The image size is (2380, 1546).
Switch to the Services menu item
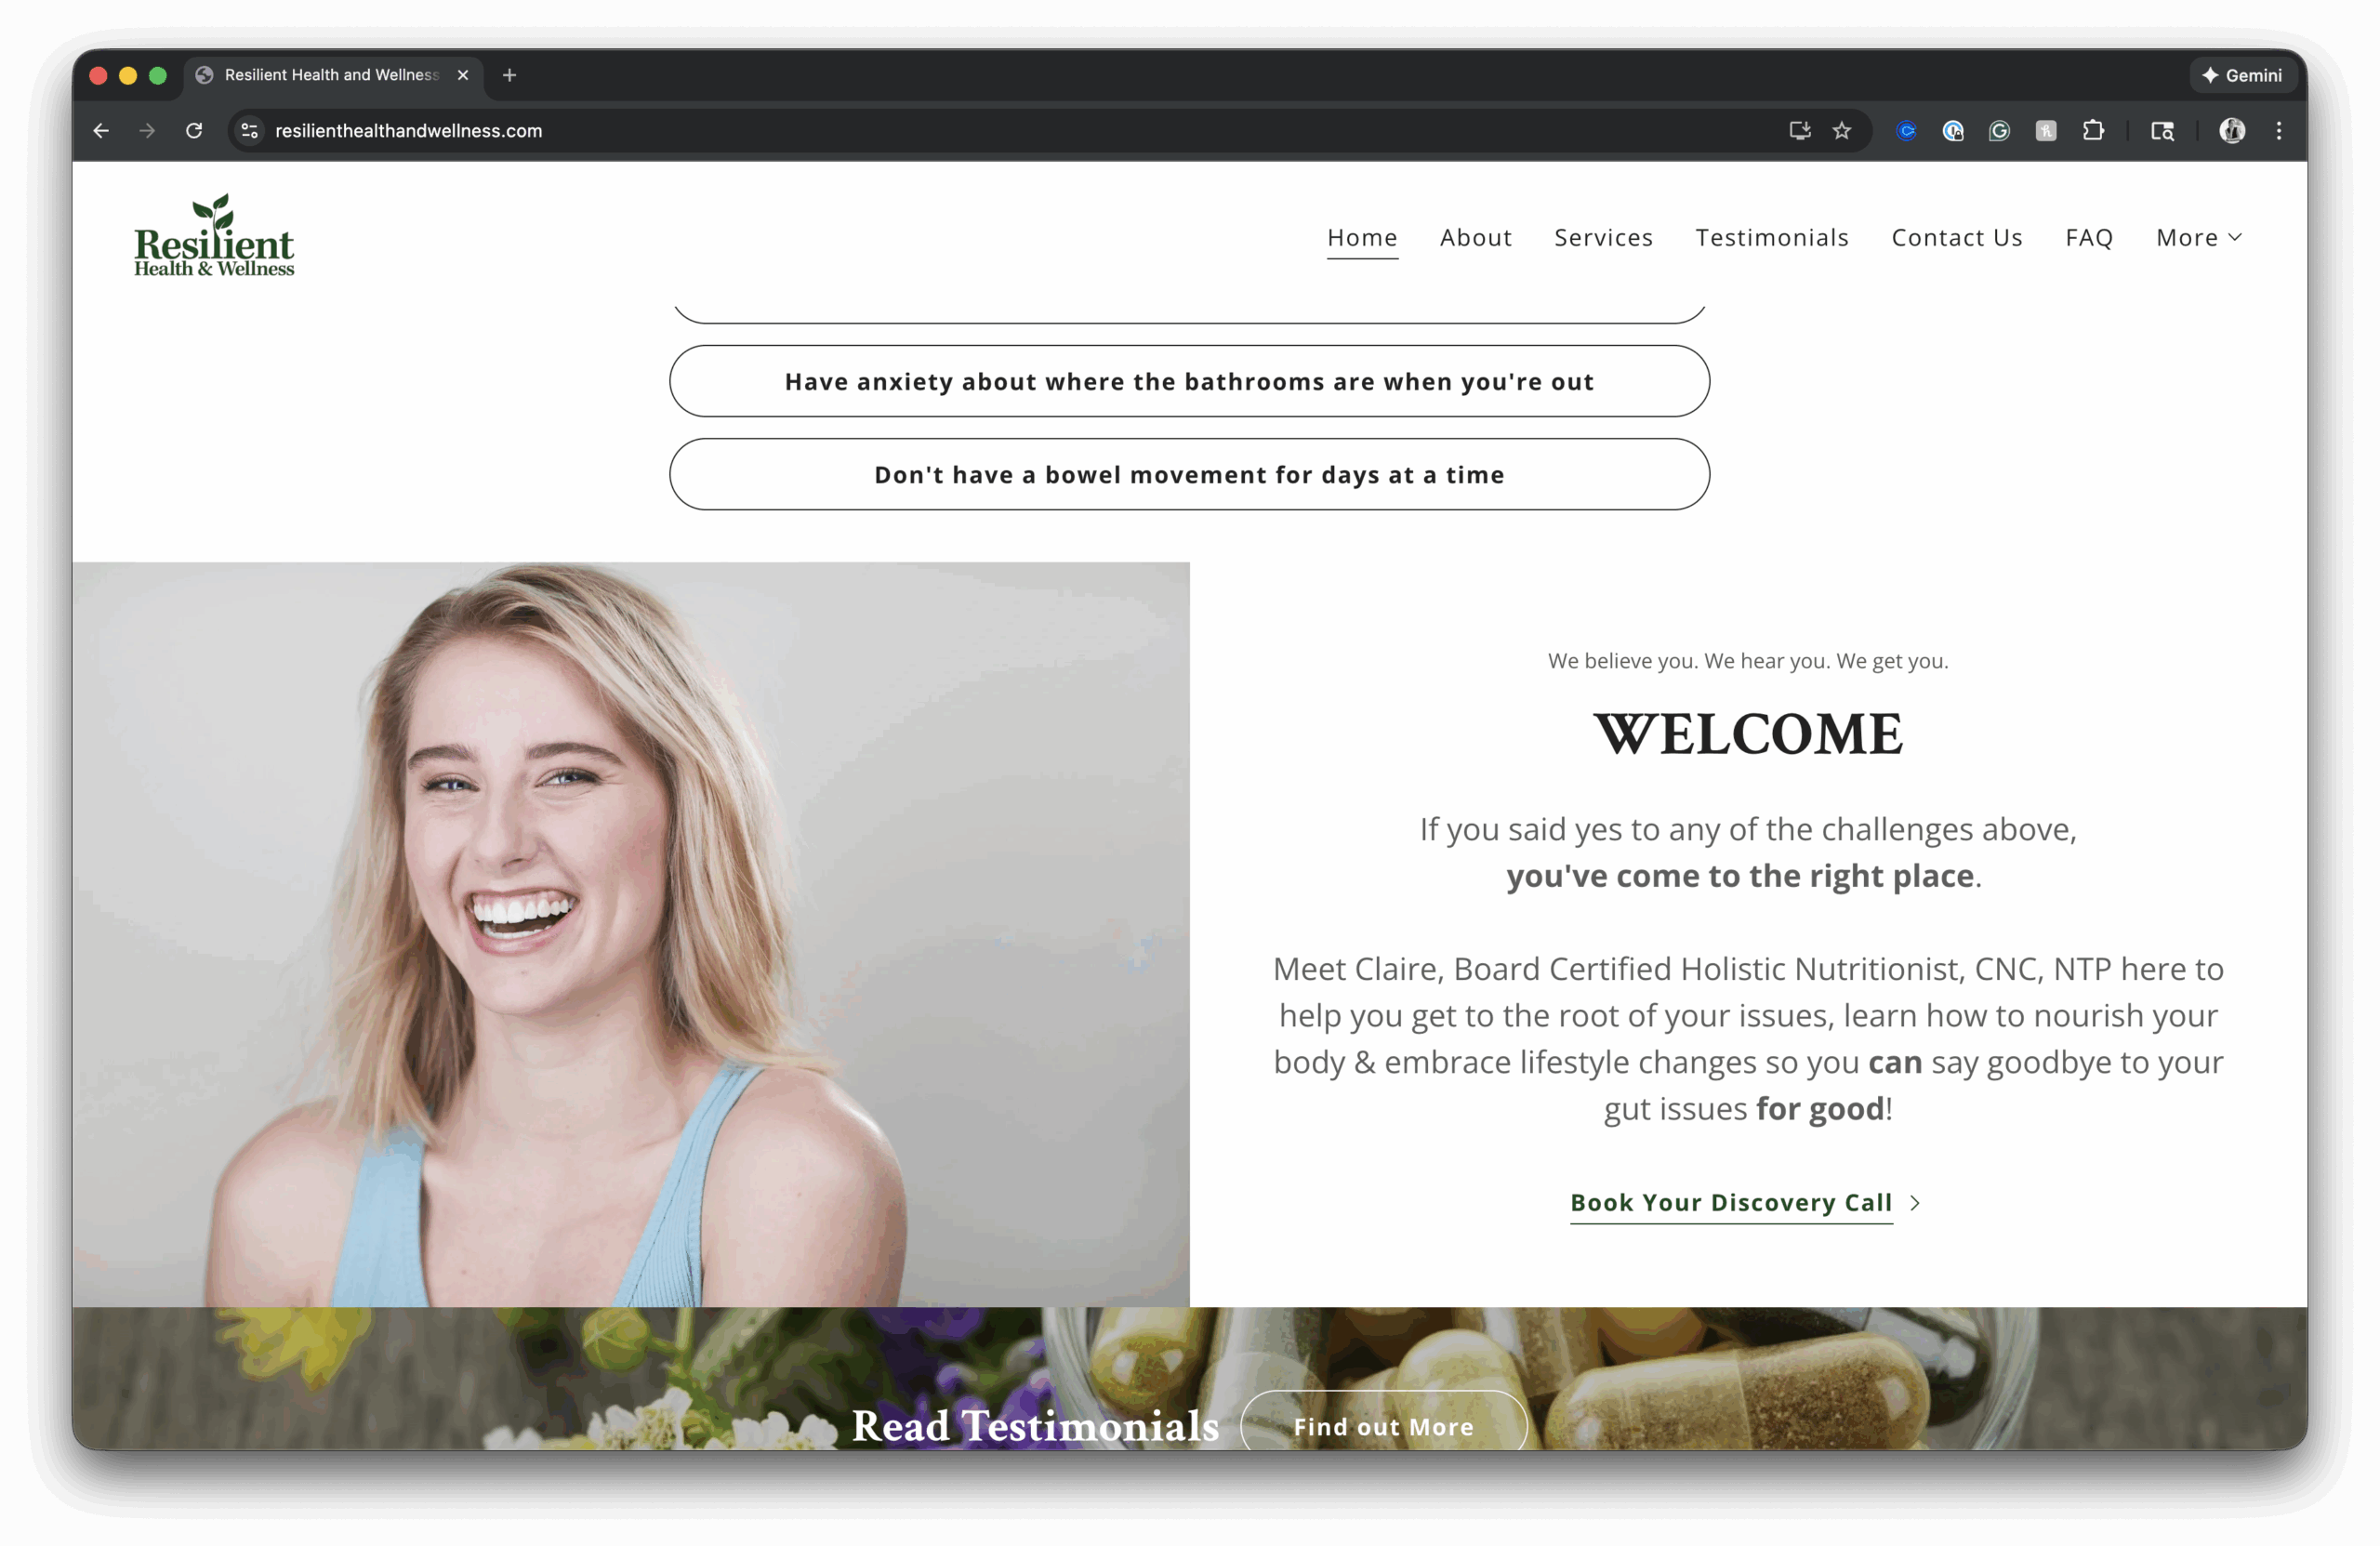coord(1603,237)
